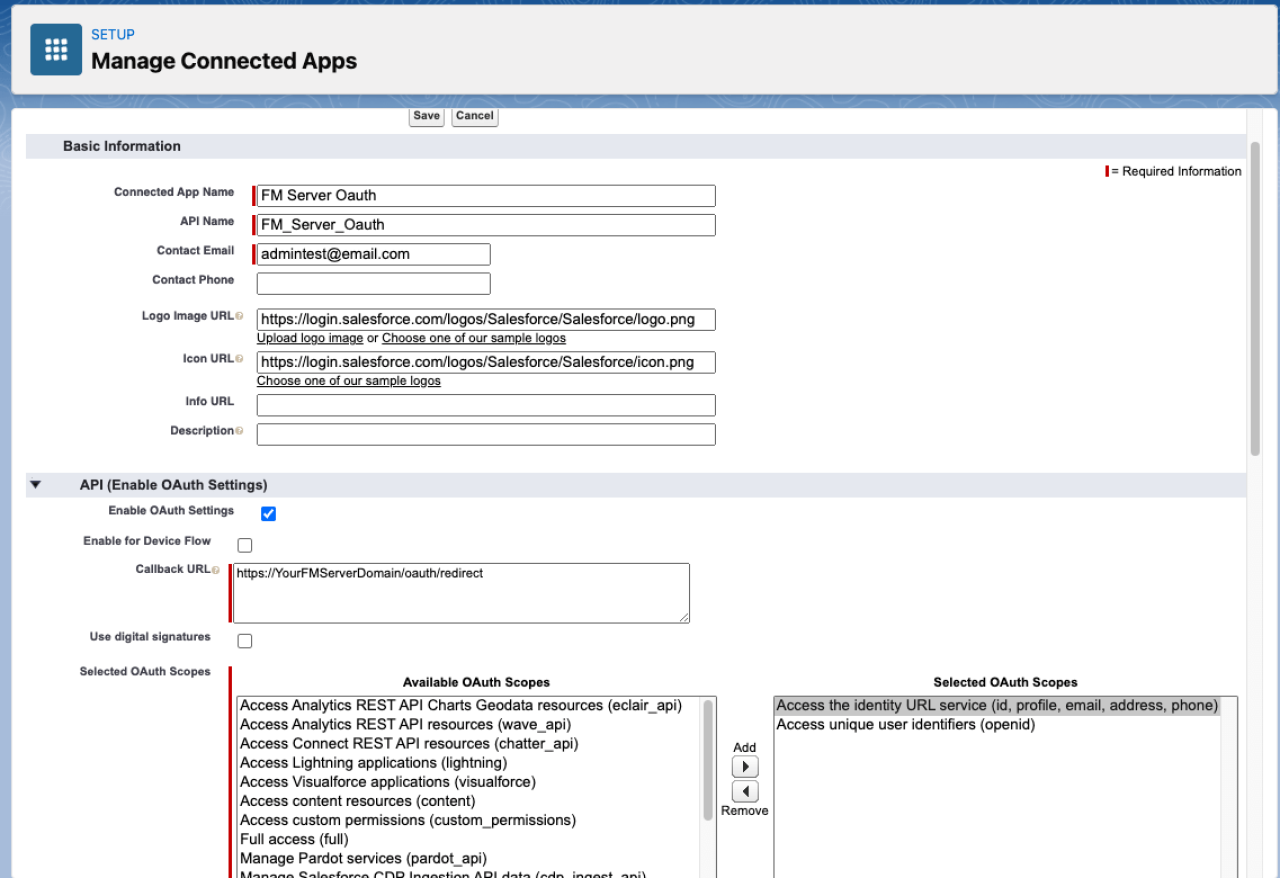Click the Add scope arrow button
Screen dimensions: 1280x878
coord(745,767)
